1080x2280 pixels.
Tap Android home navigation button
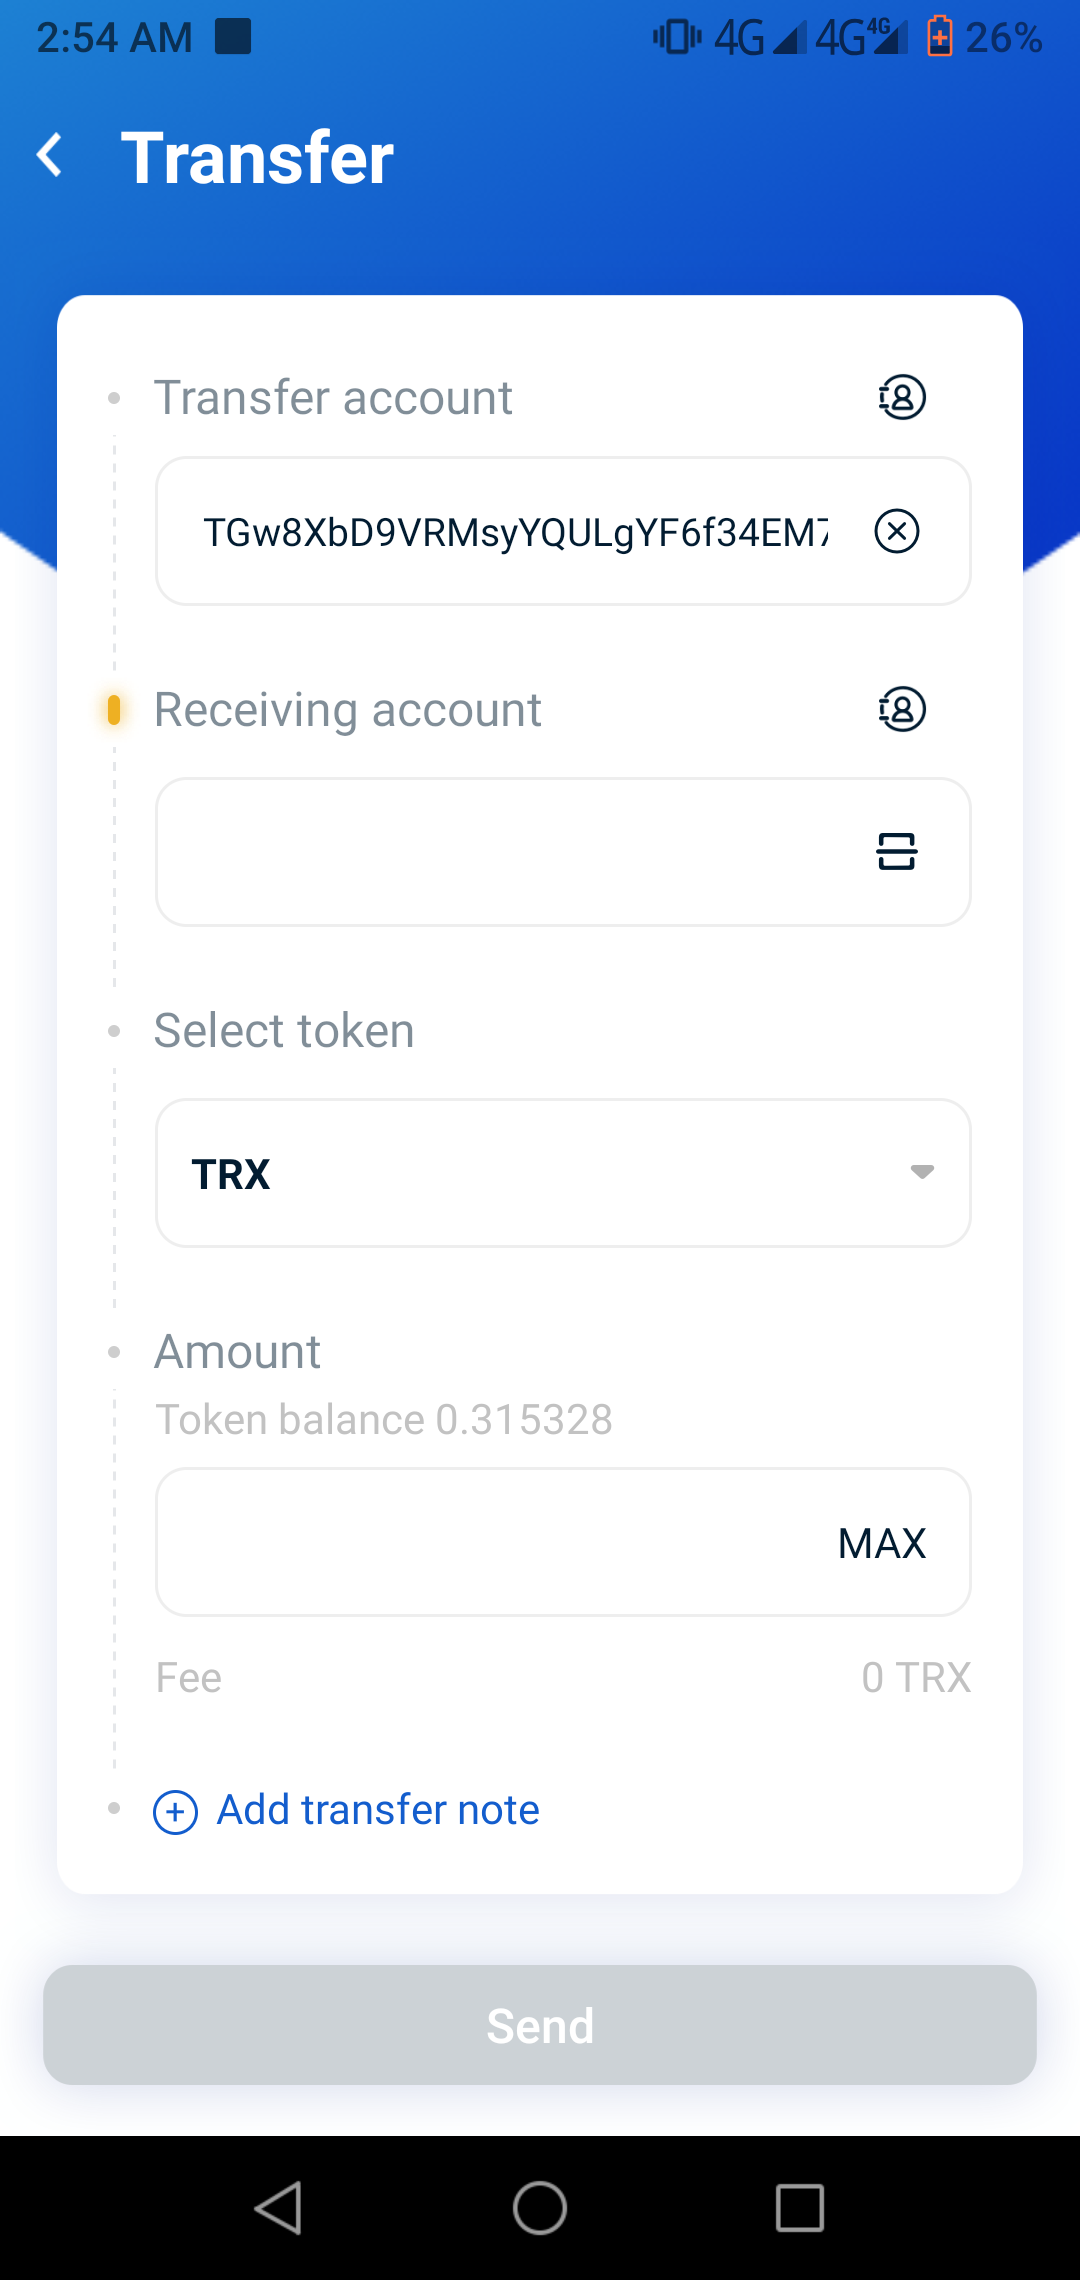[540, 2207]
